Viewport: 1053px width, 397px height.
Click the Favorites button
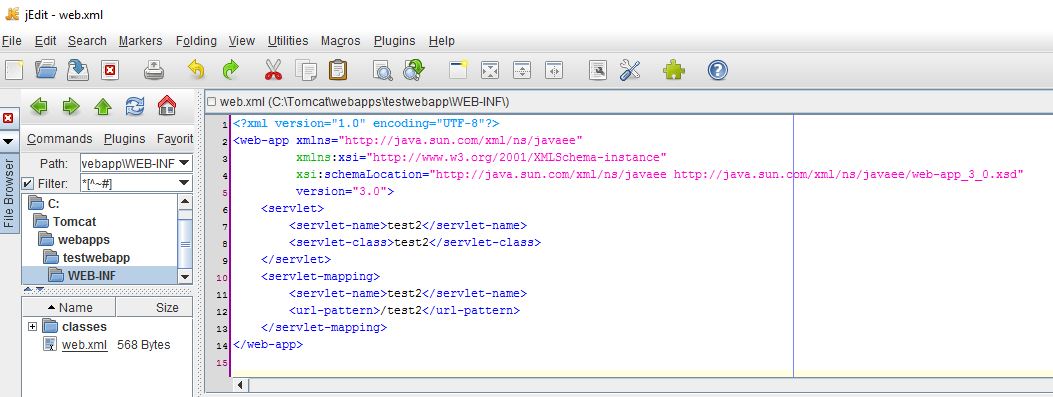[175, 139]
